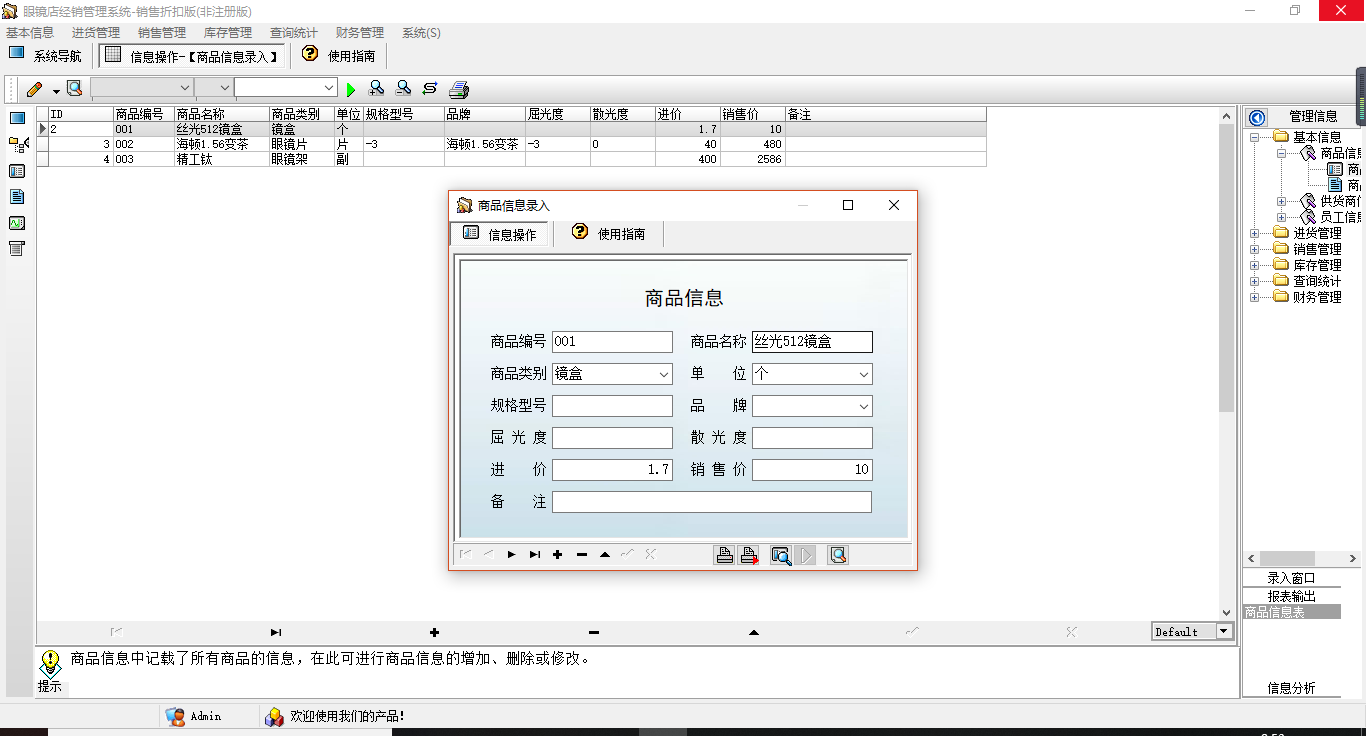Click the 信息分析 panel button

(1291, 688)
